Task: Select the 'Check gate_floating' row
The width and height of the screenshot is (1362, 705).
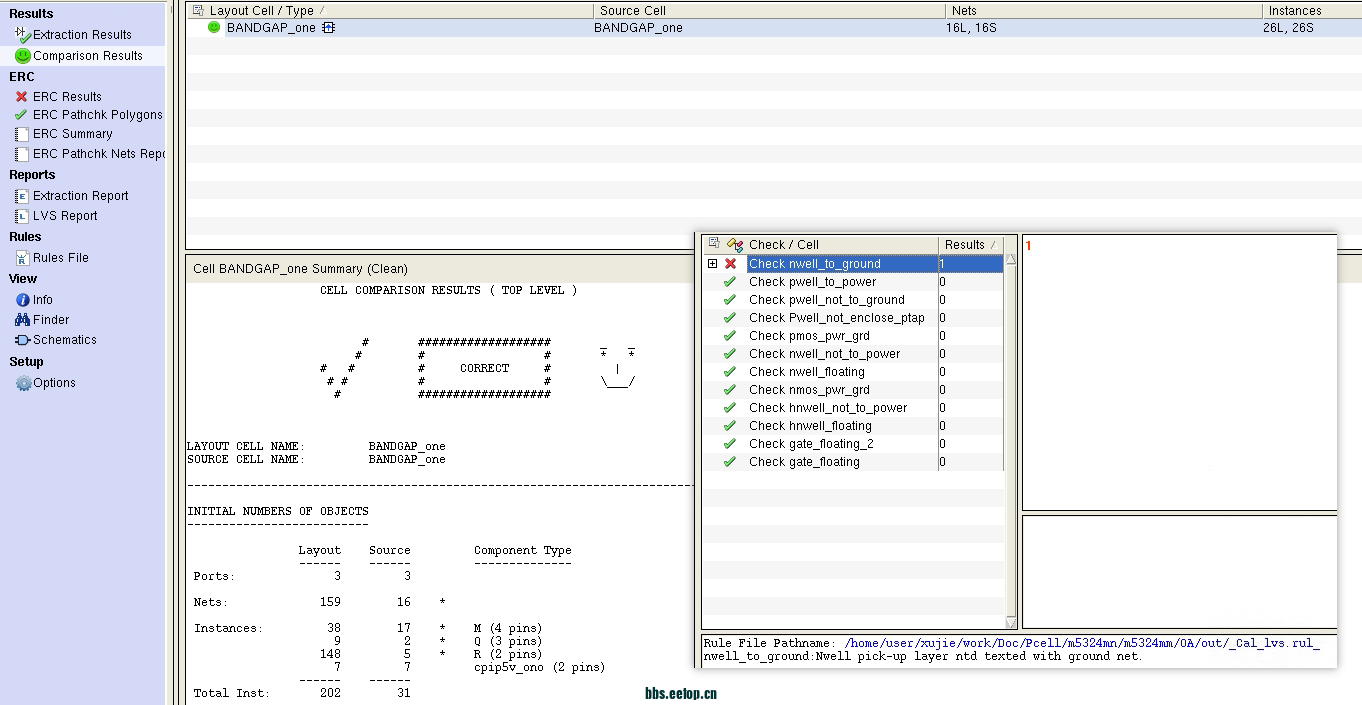Action: click(853, 462)
